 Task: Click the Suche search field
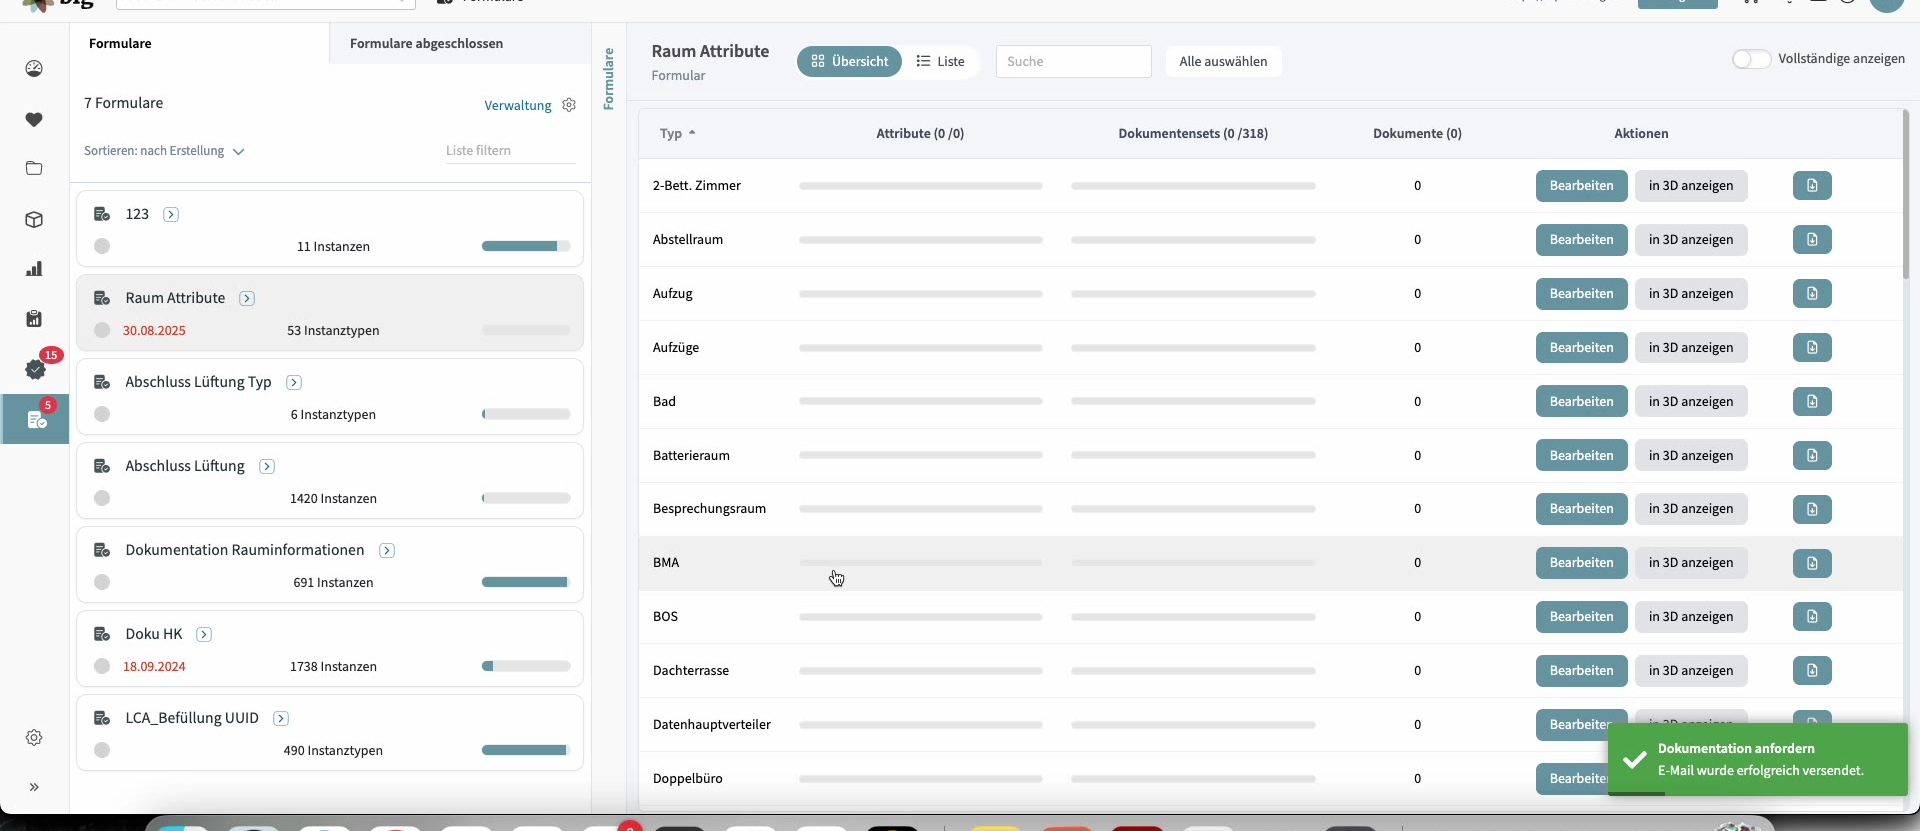click(1073, 61)
